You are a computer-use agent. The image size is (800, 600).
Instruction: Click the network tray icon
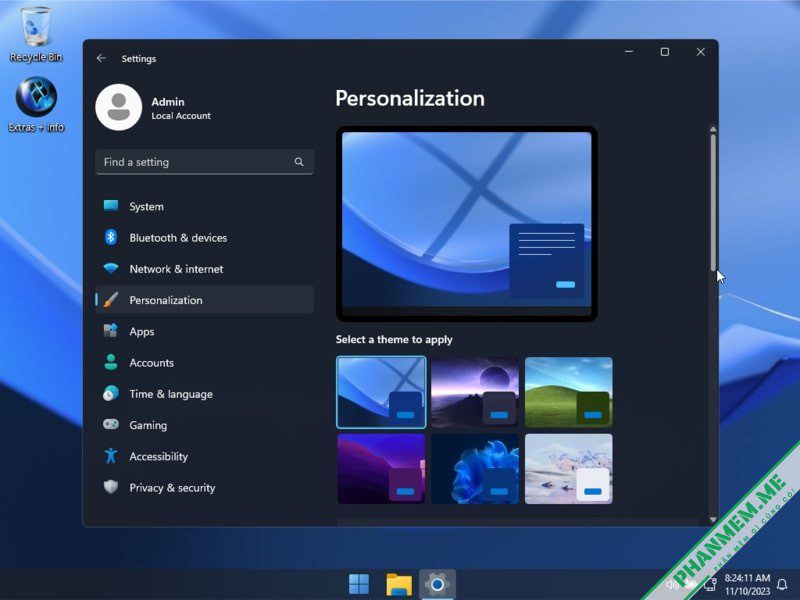coord(710,584)
